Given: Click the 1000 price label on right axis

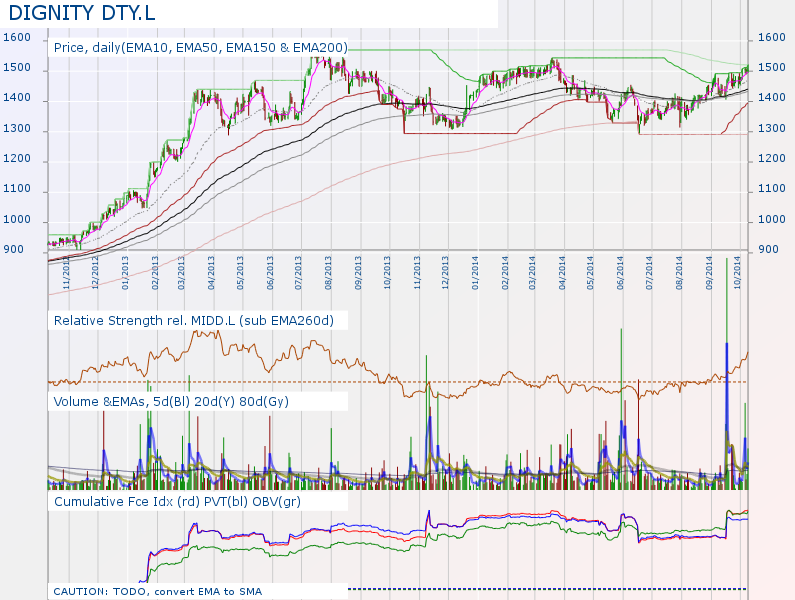Looking at the screenshot, I should pos(772,219).
